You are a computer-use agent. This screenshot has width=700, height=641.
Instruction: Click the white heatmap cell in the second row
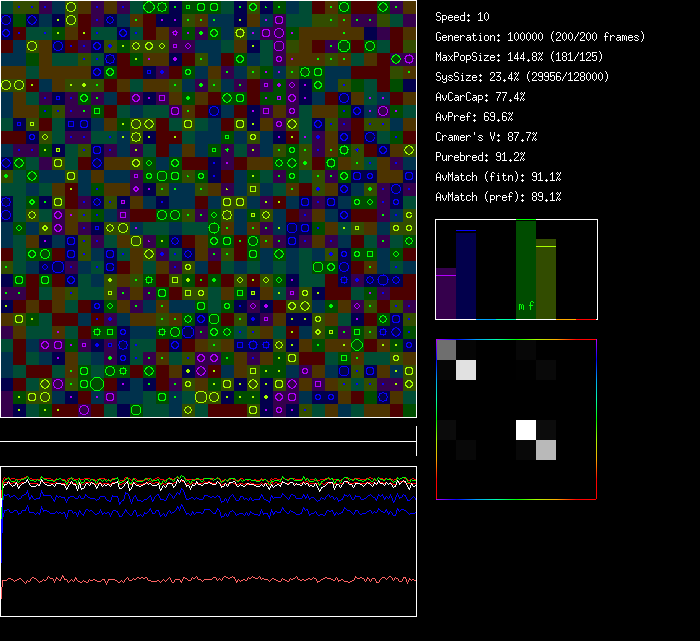(466, 370)
